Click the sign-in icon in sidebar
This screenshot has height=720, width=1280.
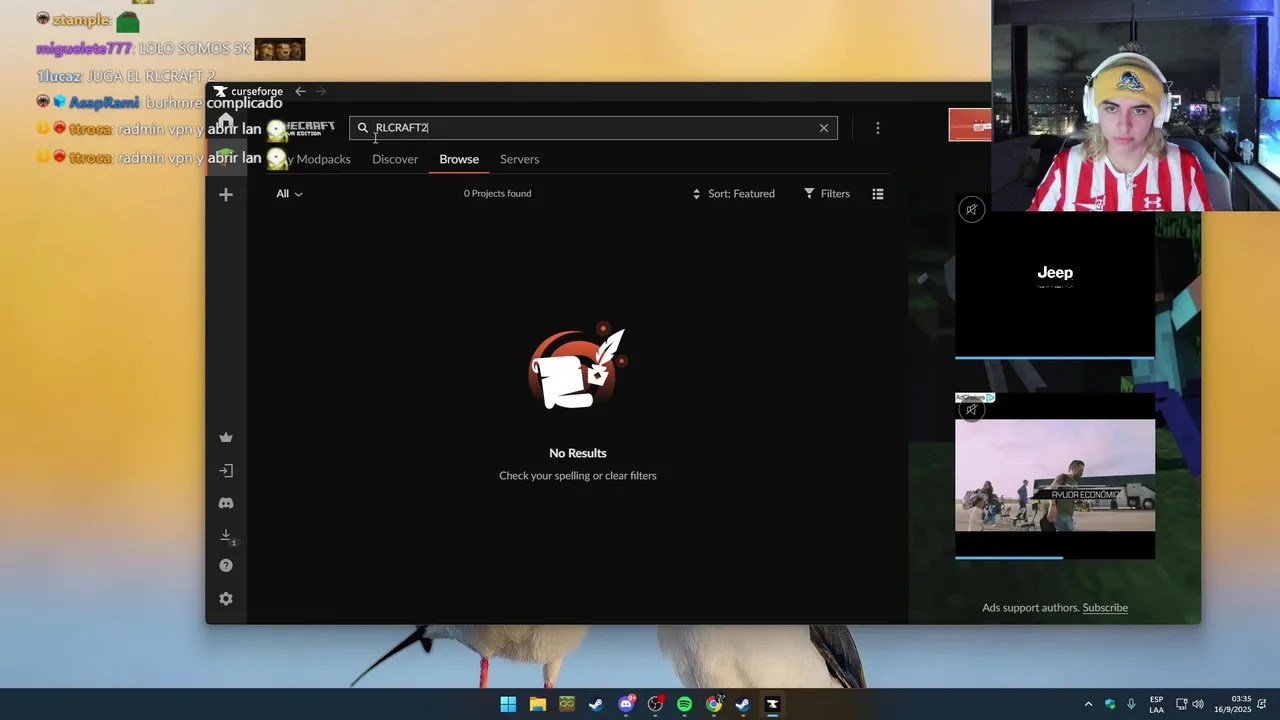point(226,470)
